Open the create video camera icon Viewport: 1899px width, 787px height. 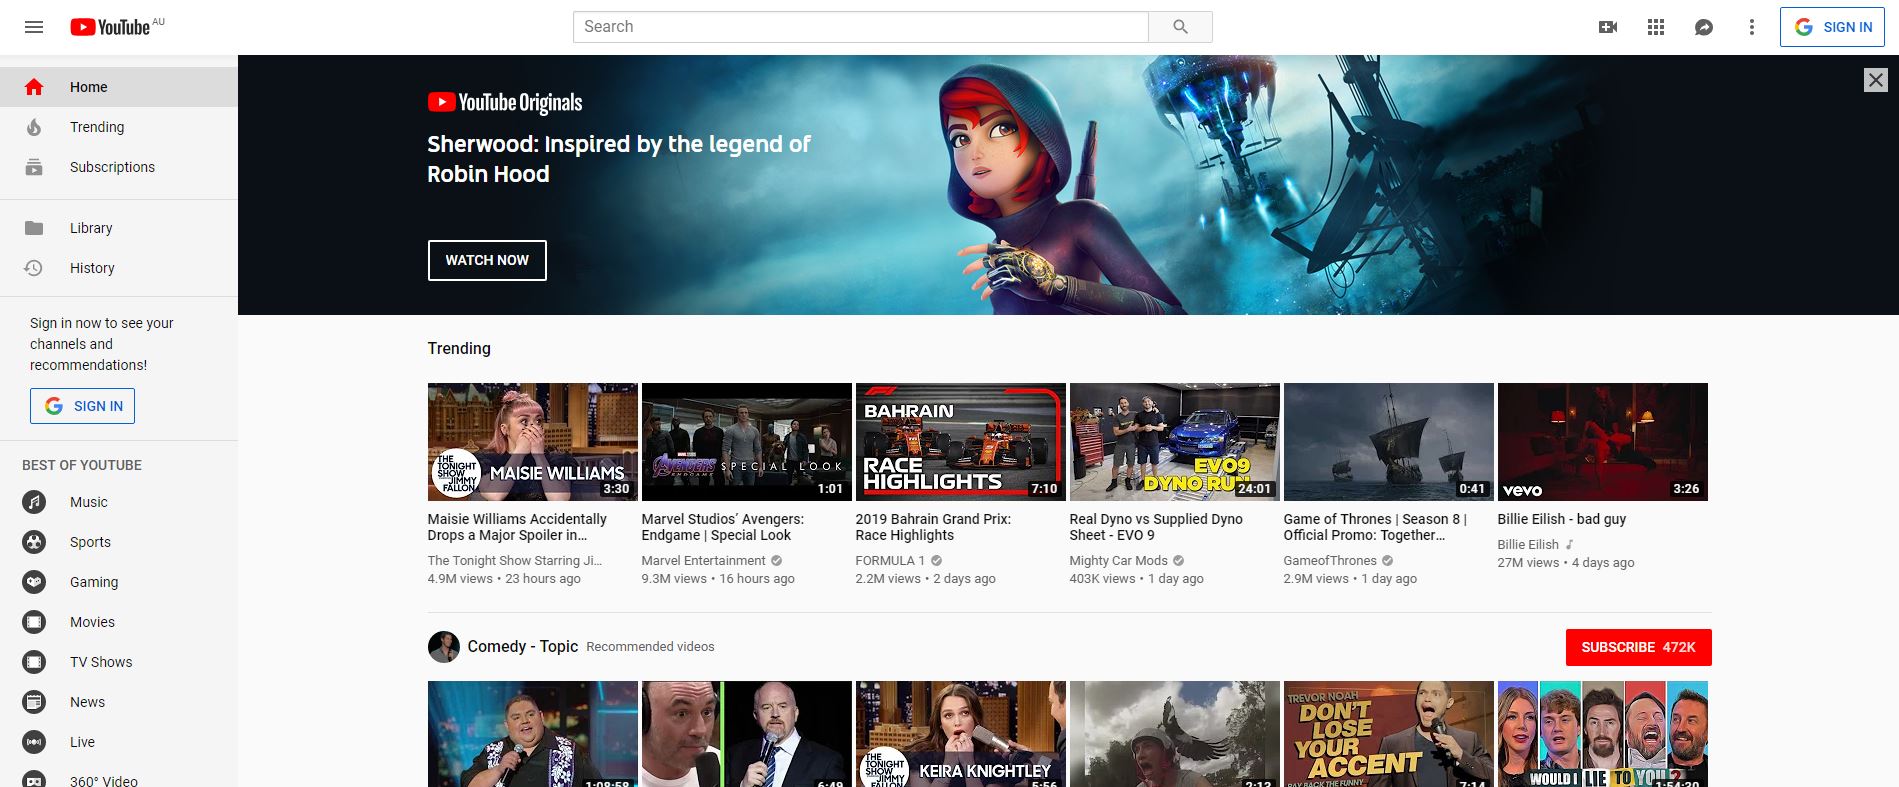point(1608,27)
